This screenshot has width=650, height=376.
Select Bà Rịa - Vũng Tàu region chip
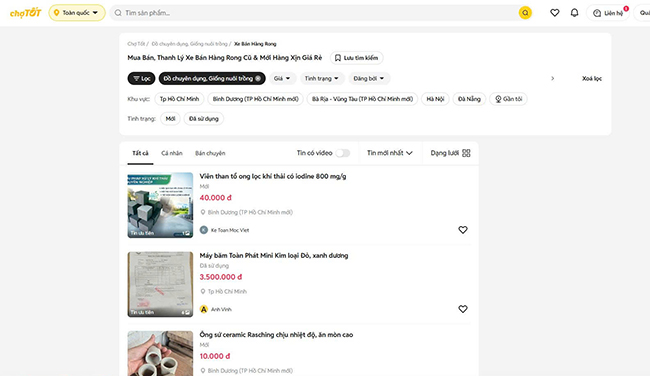pyautogui.click(x=362, y=99)
